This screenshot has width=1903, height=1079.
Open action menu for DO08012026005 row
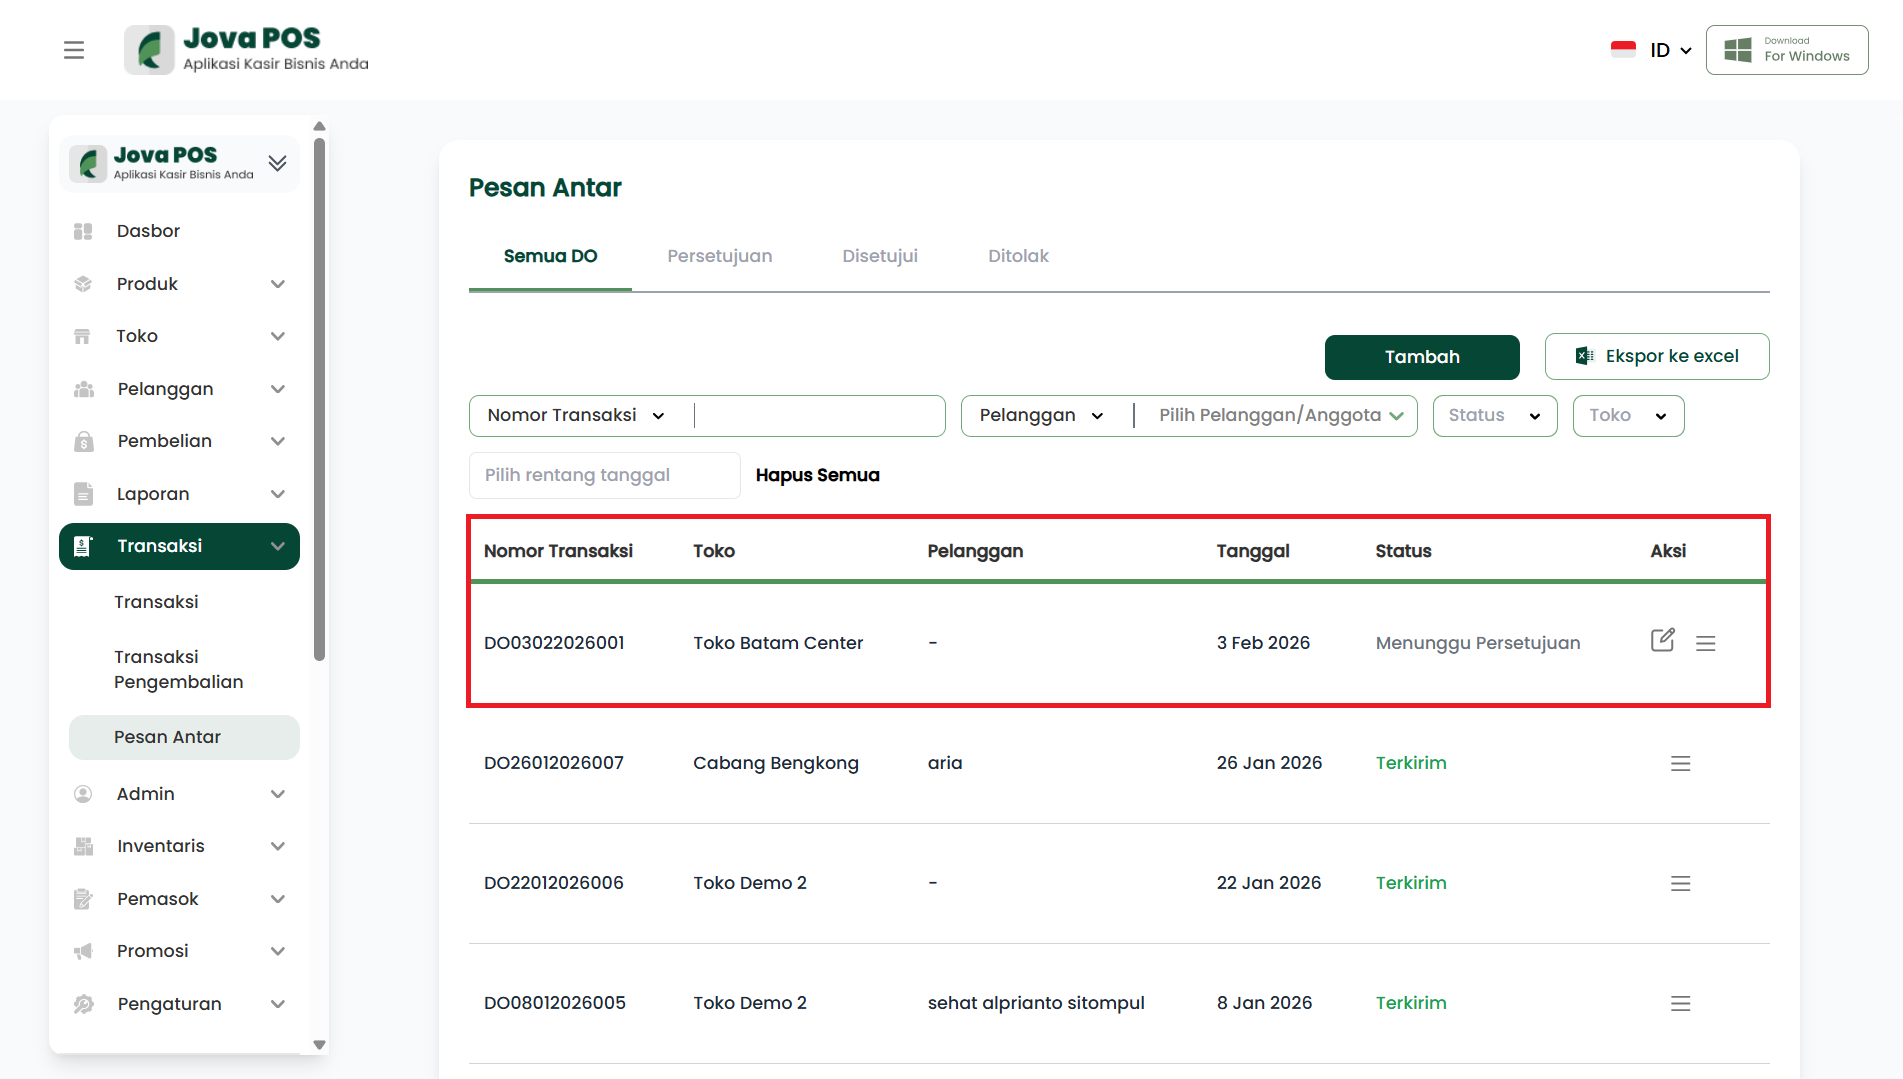click(1680, 1003)
